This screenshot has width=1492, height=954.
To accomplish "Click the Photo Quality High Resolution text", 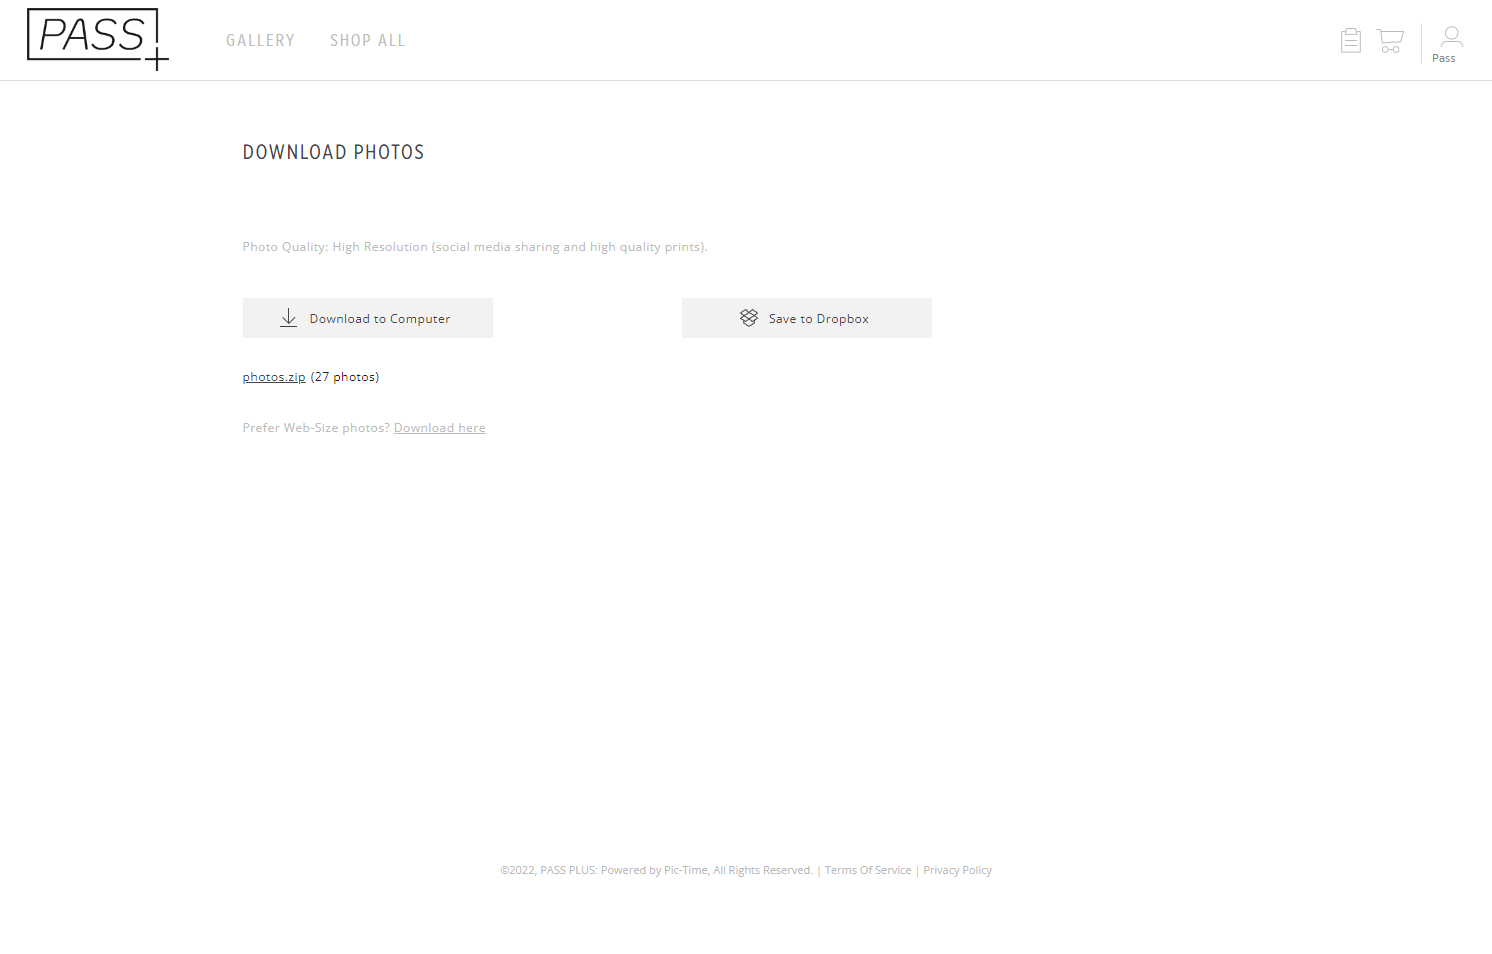I will pyautogui.click(x=475, y=247).
